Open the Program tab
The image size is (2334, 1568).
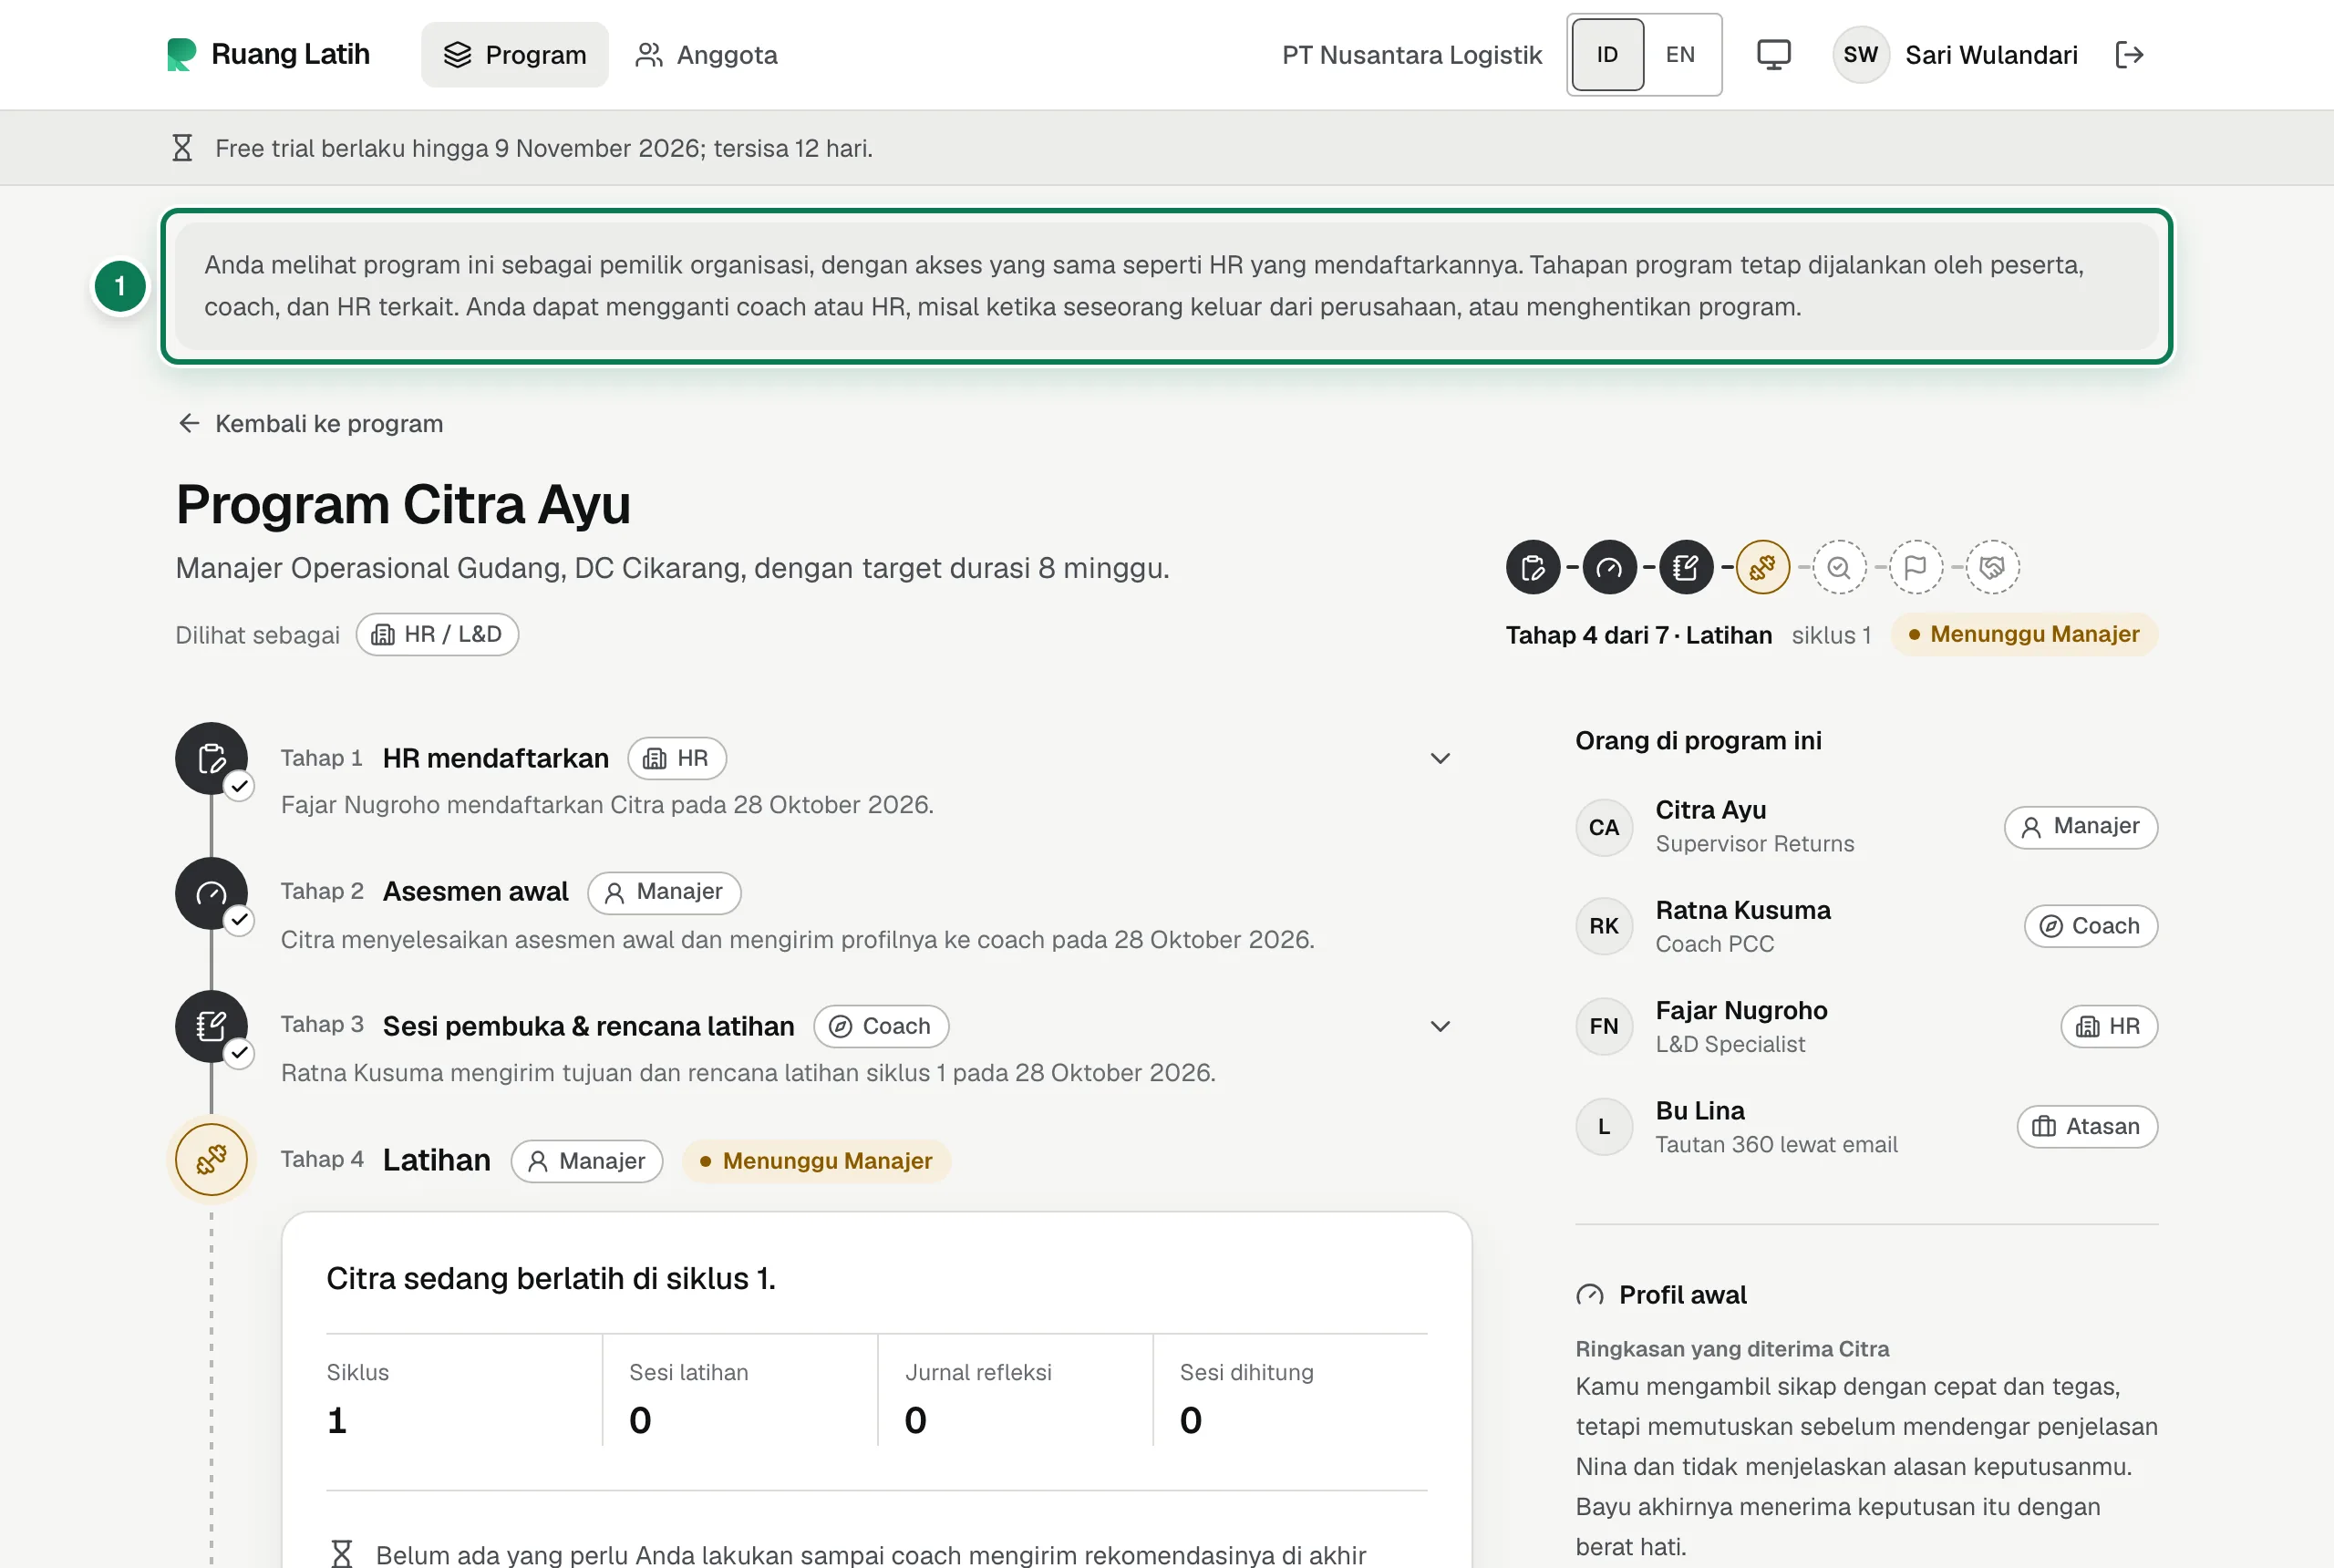coord(514,55)
